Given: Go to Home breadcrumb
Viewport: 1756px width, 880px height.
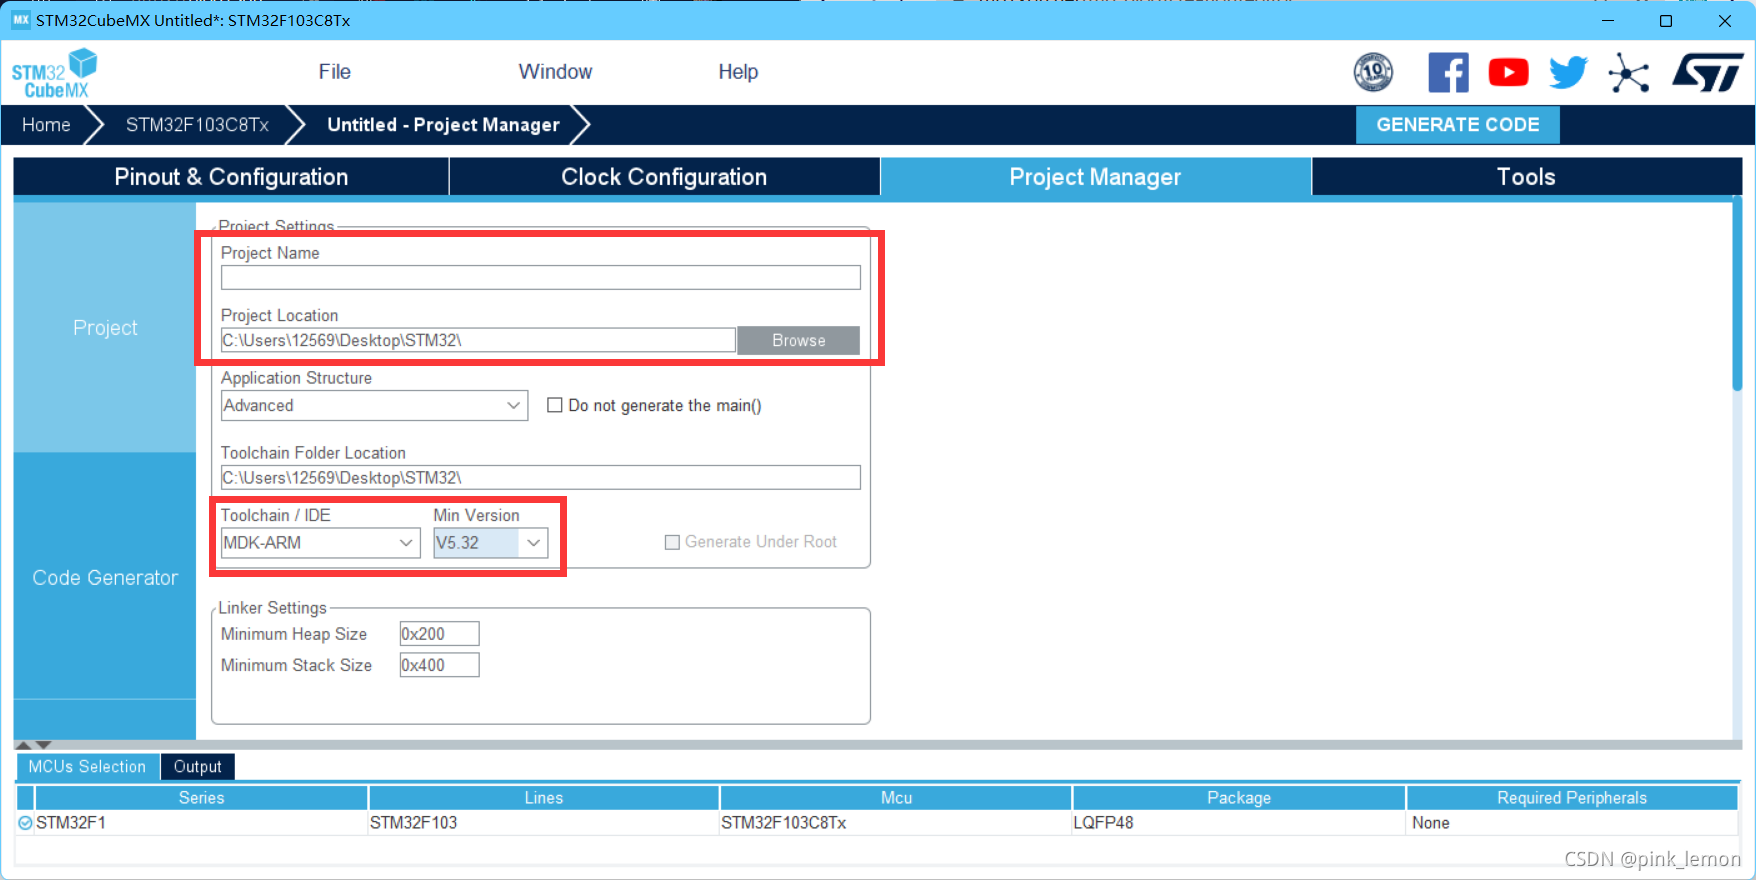Looking at the screenshot, I should pyautogui.click(x=46, y=125).
